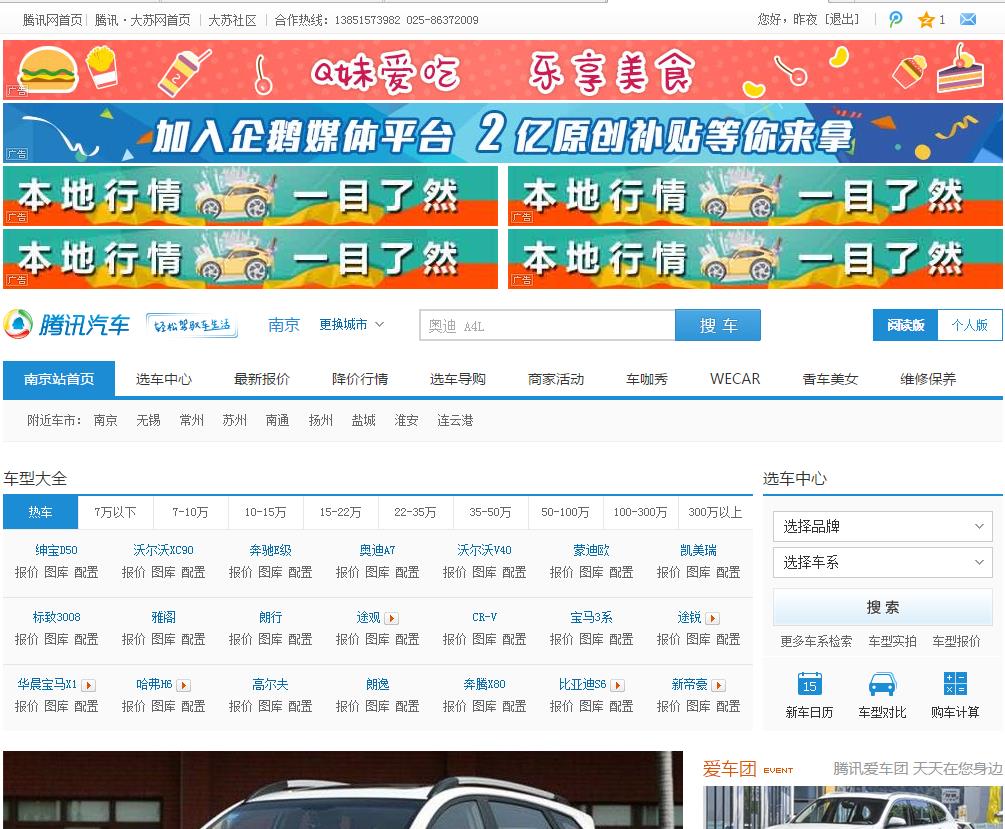This screenshot has width=1005, height=829.
Task: Open 沃尔沃XC90 car model link
Action: click(163, 550)
